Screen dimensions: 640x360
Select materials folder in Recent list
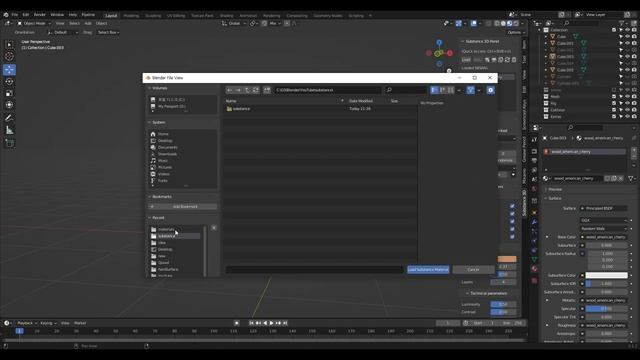[x=167, y=229]
